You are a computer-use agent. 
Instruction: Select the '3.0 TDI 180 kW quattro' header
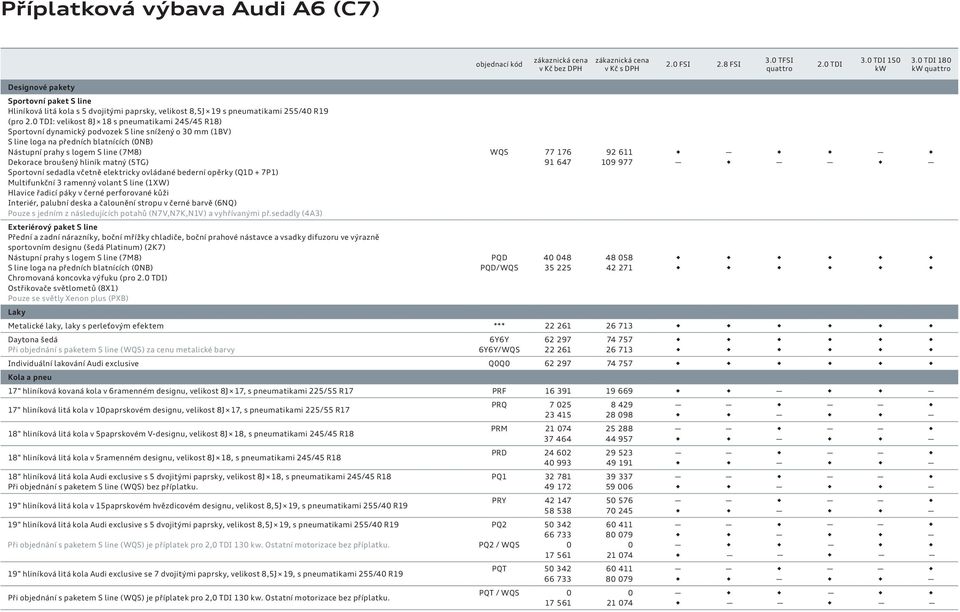coord(931,64)
